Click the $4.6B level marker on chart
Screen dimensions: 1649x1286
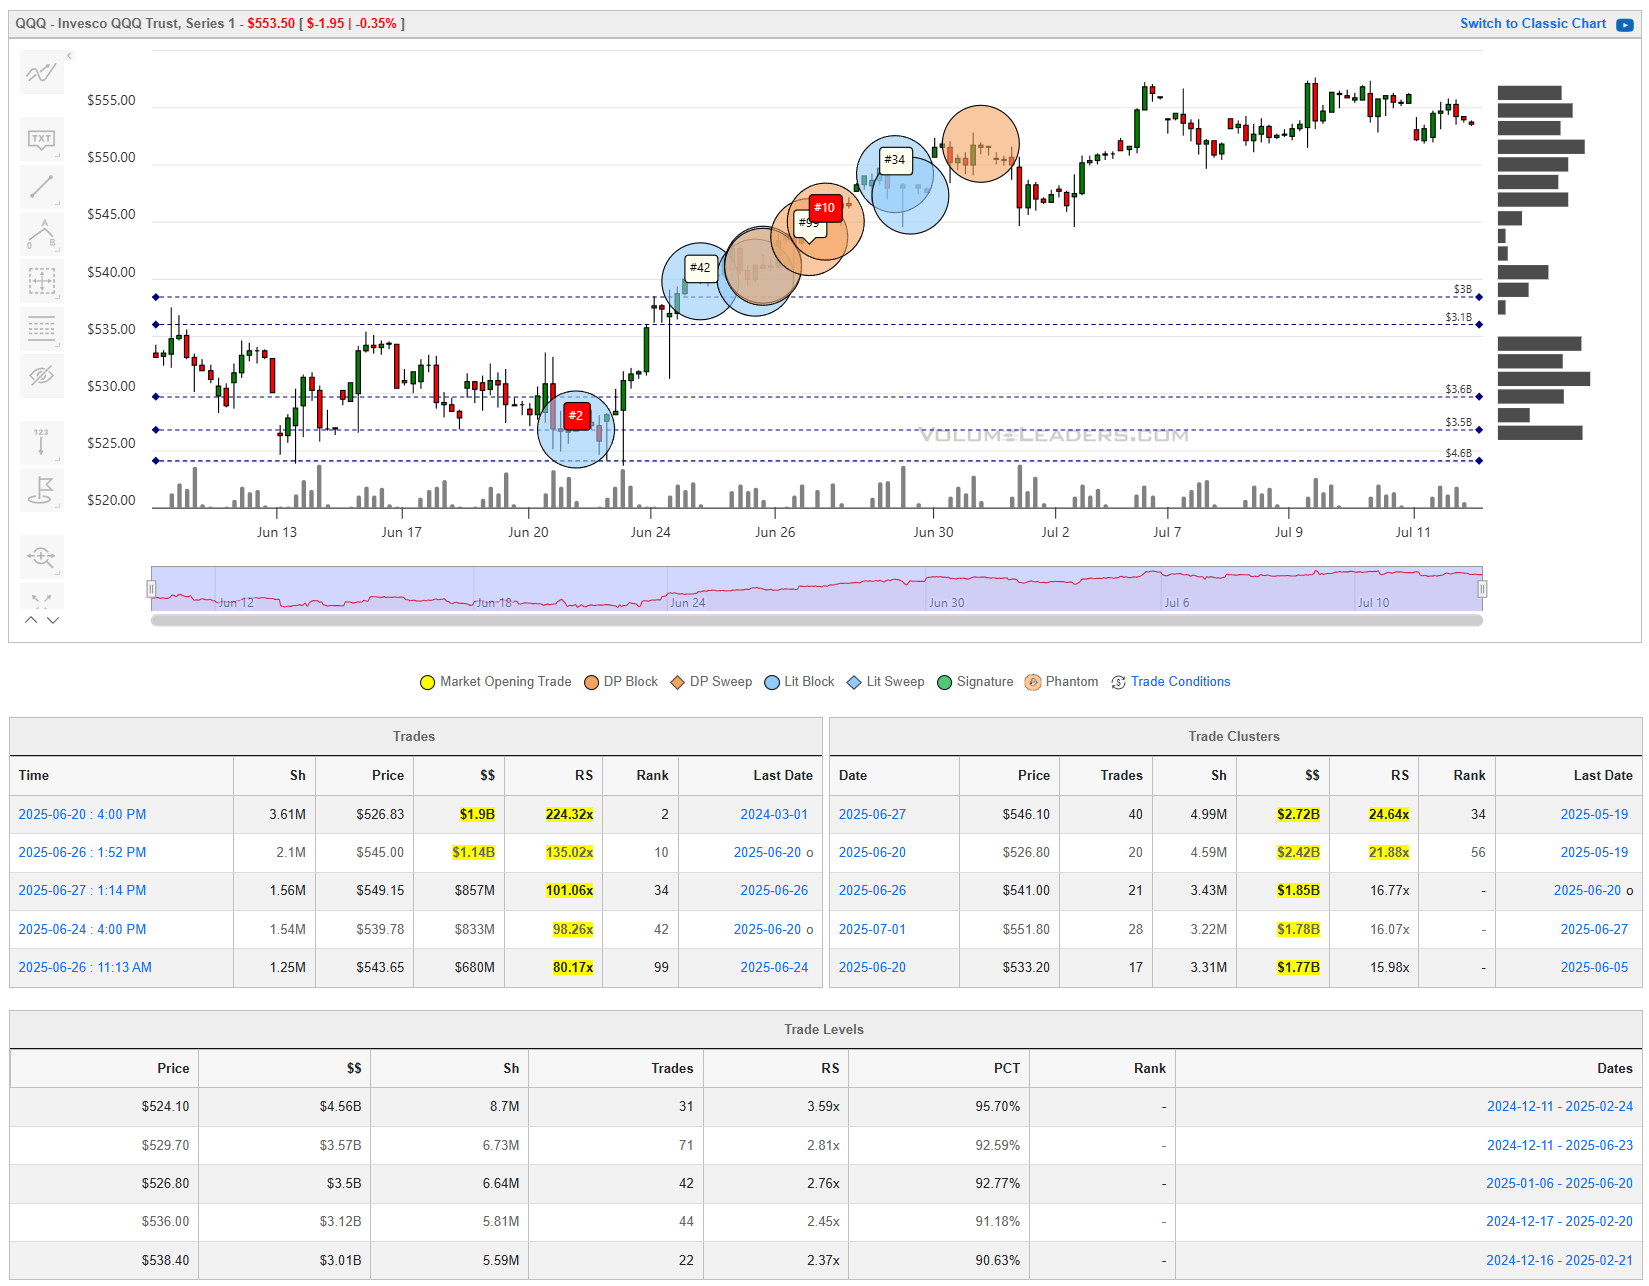(1458, 453)
